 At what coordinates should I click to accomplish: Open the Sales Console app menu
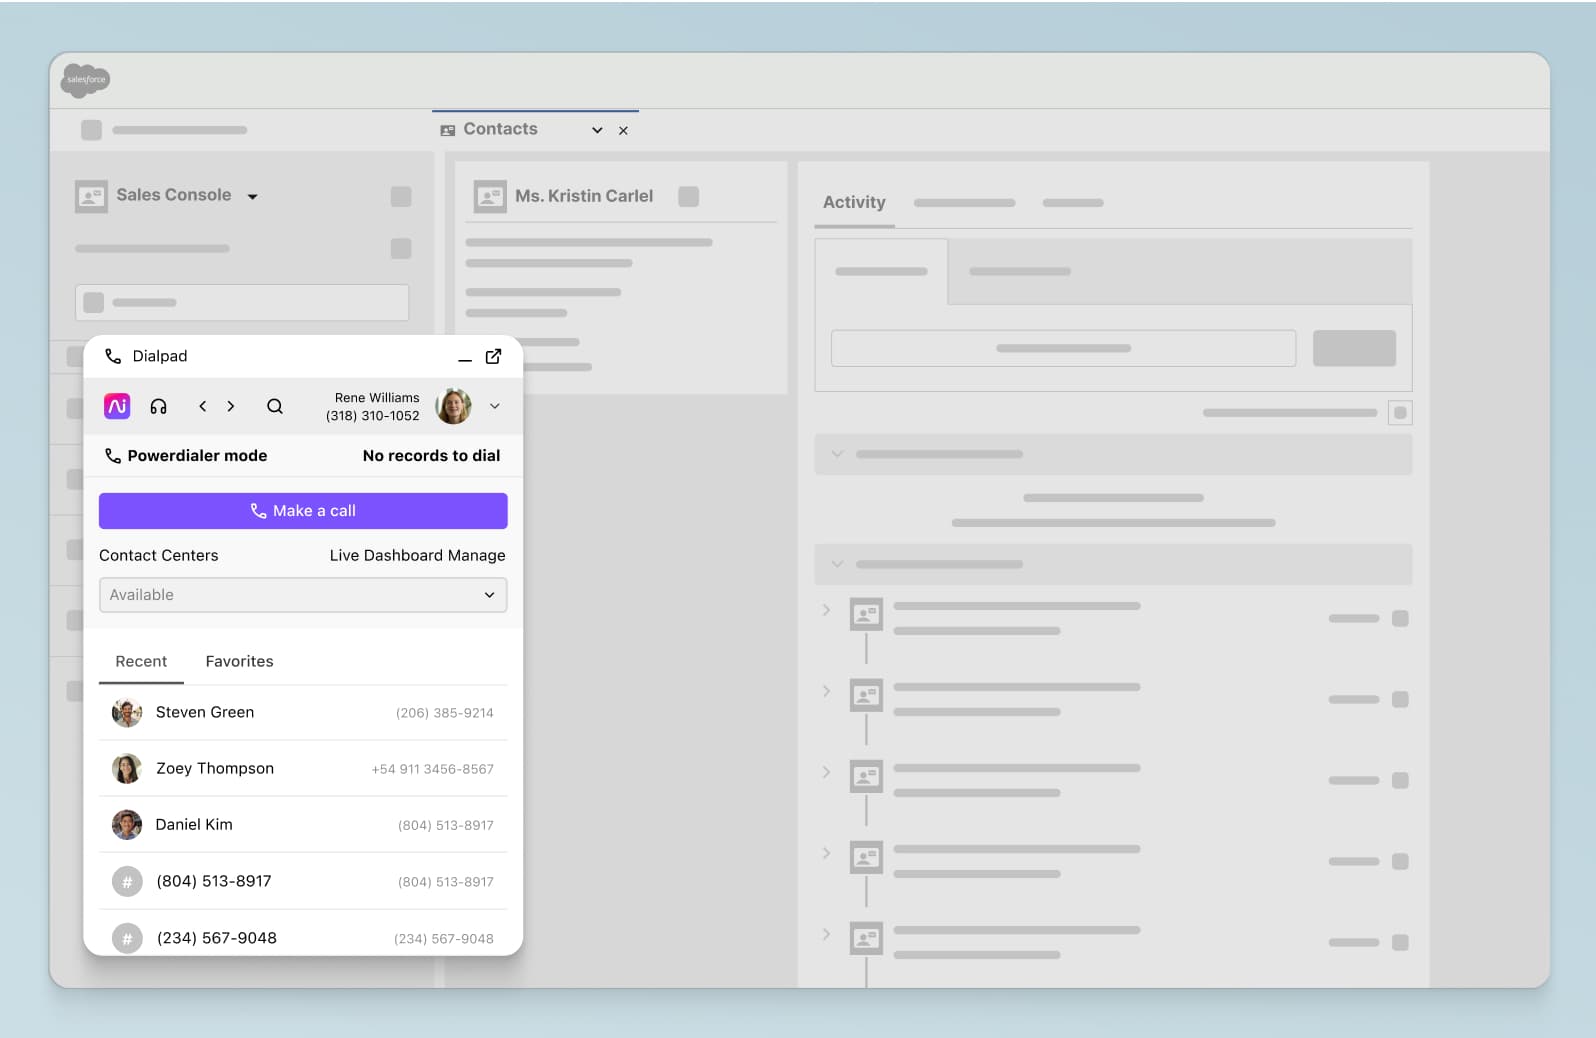coord(253,196)
